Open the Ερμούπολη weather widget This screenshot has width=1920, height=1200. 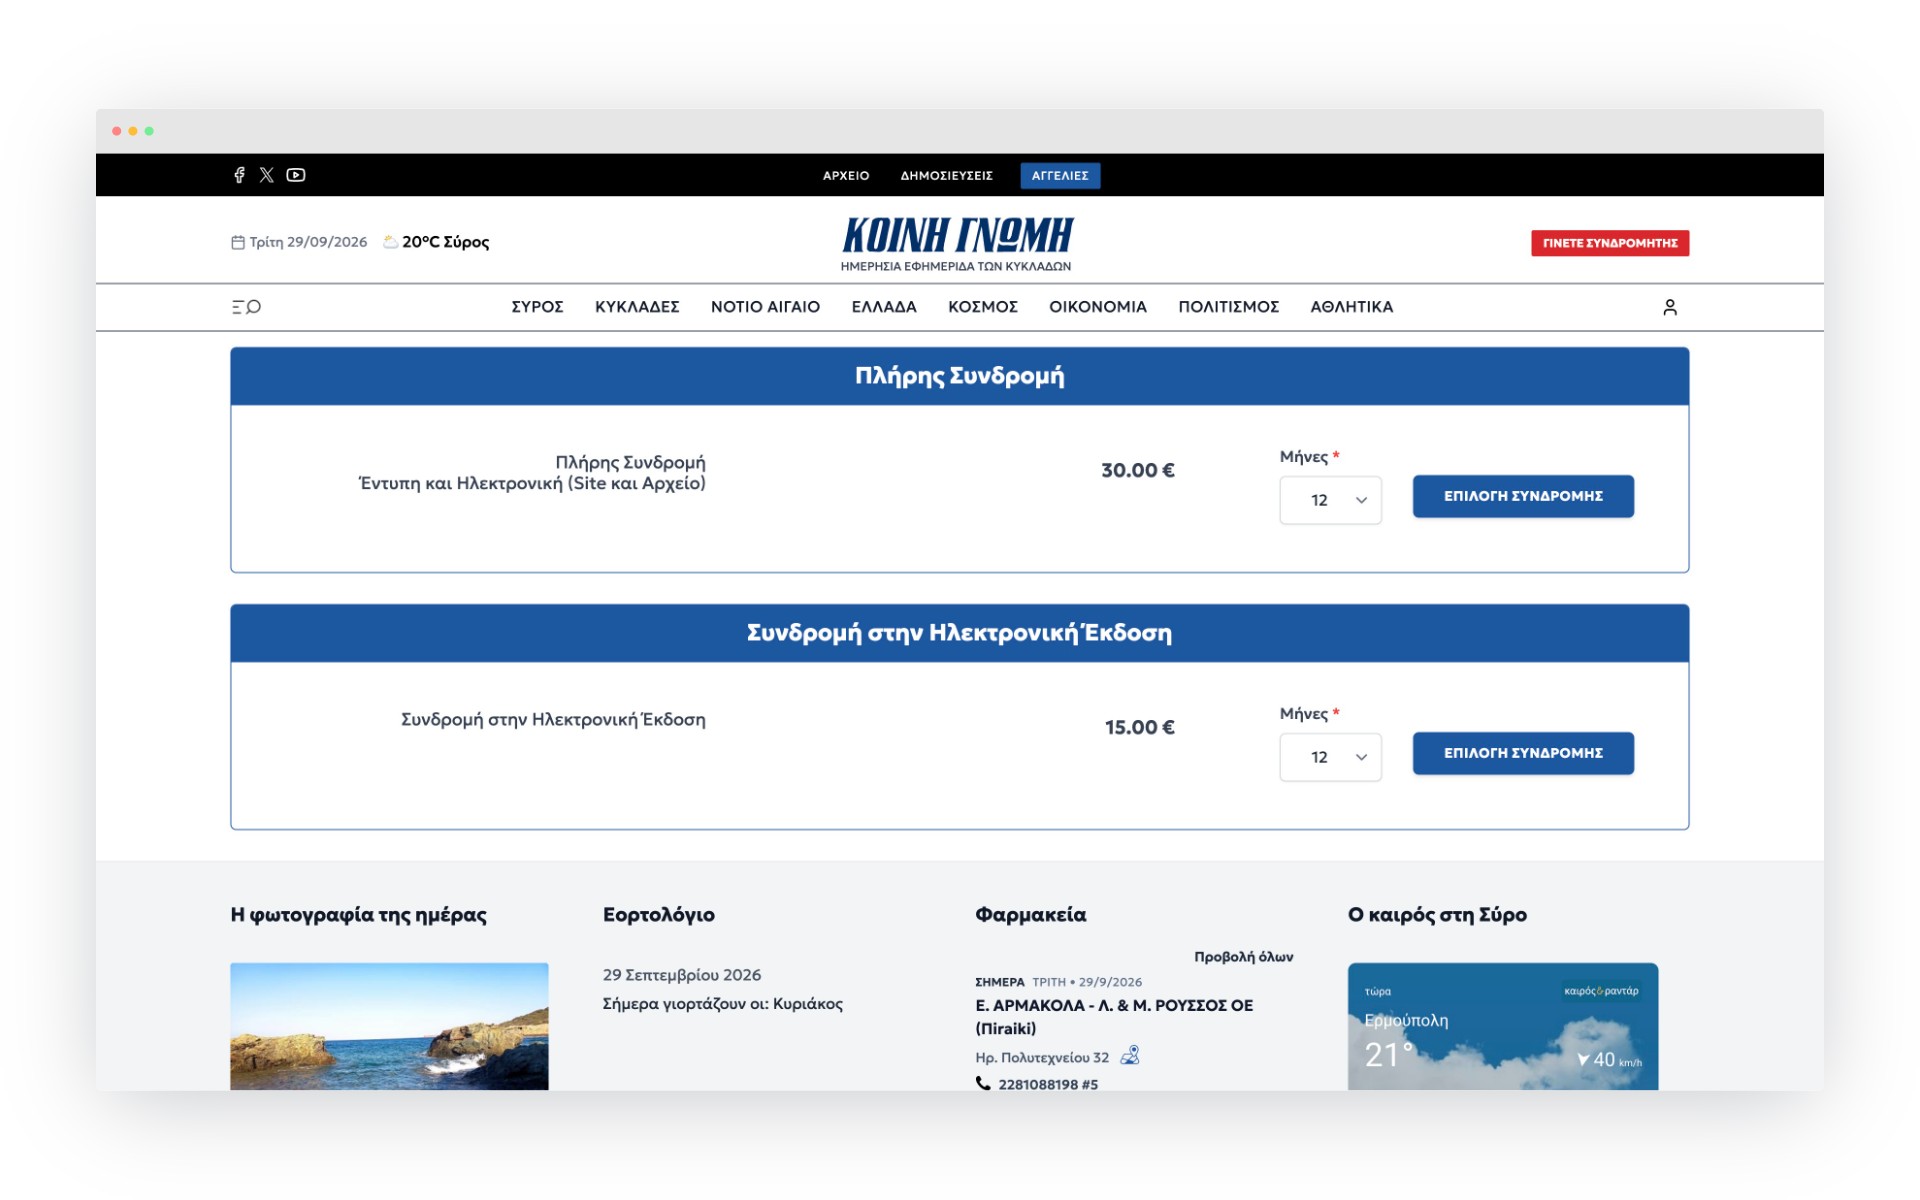click(1503, 1026)
